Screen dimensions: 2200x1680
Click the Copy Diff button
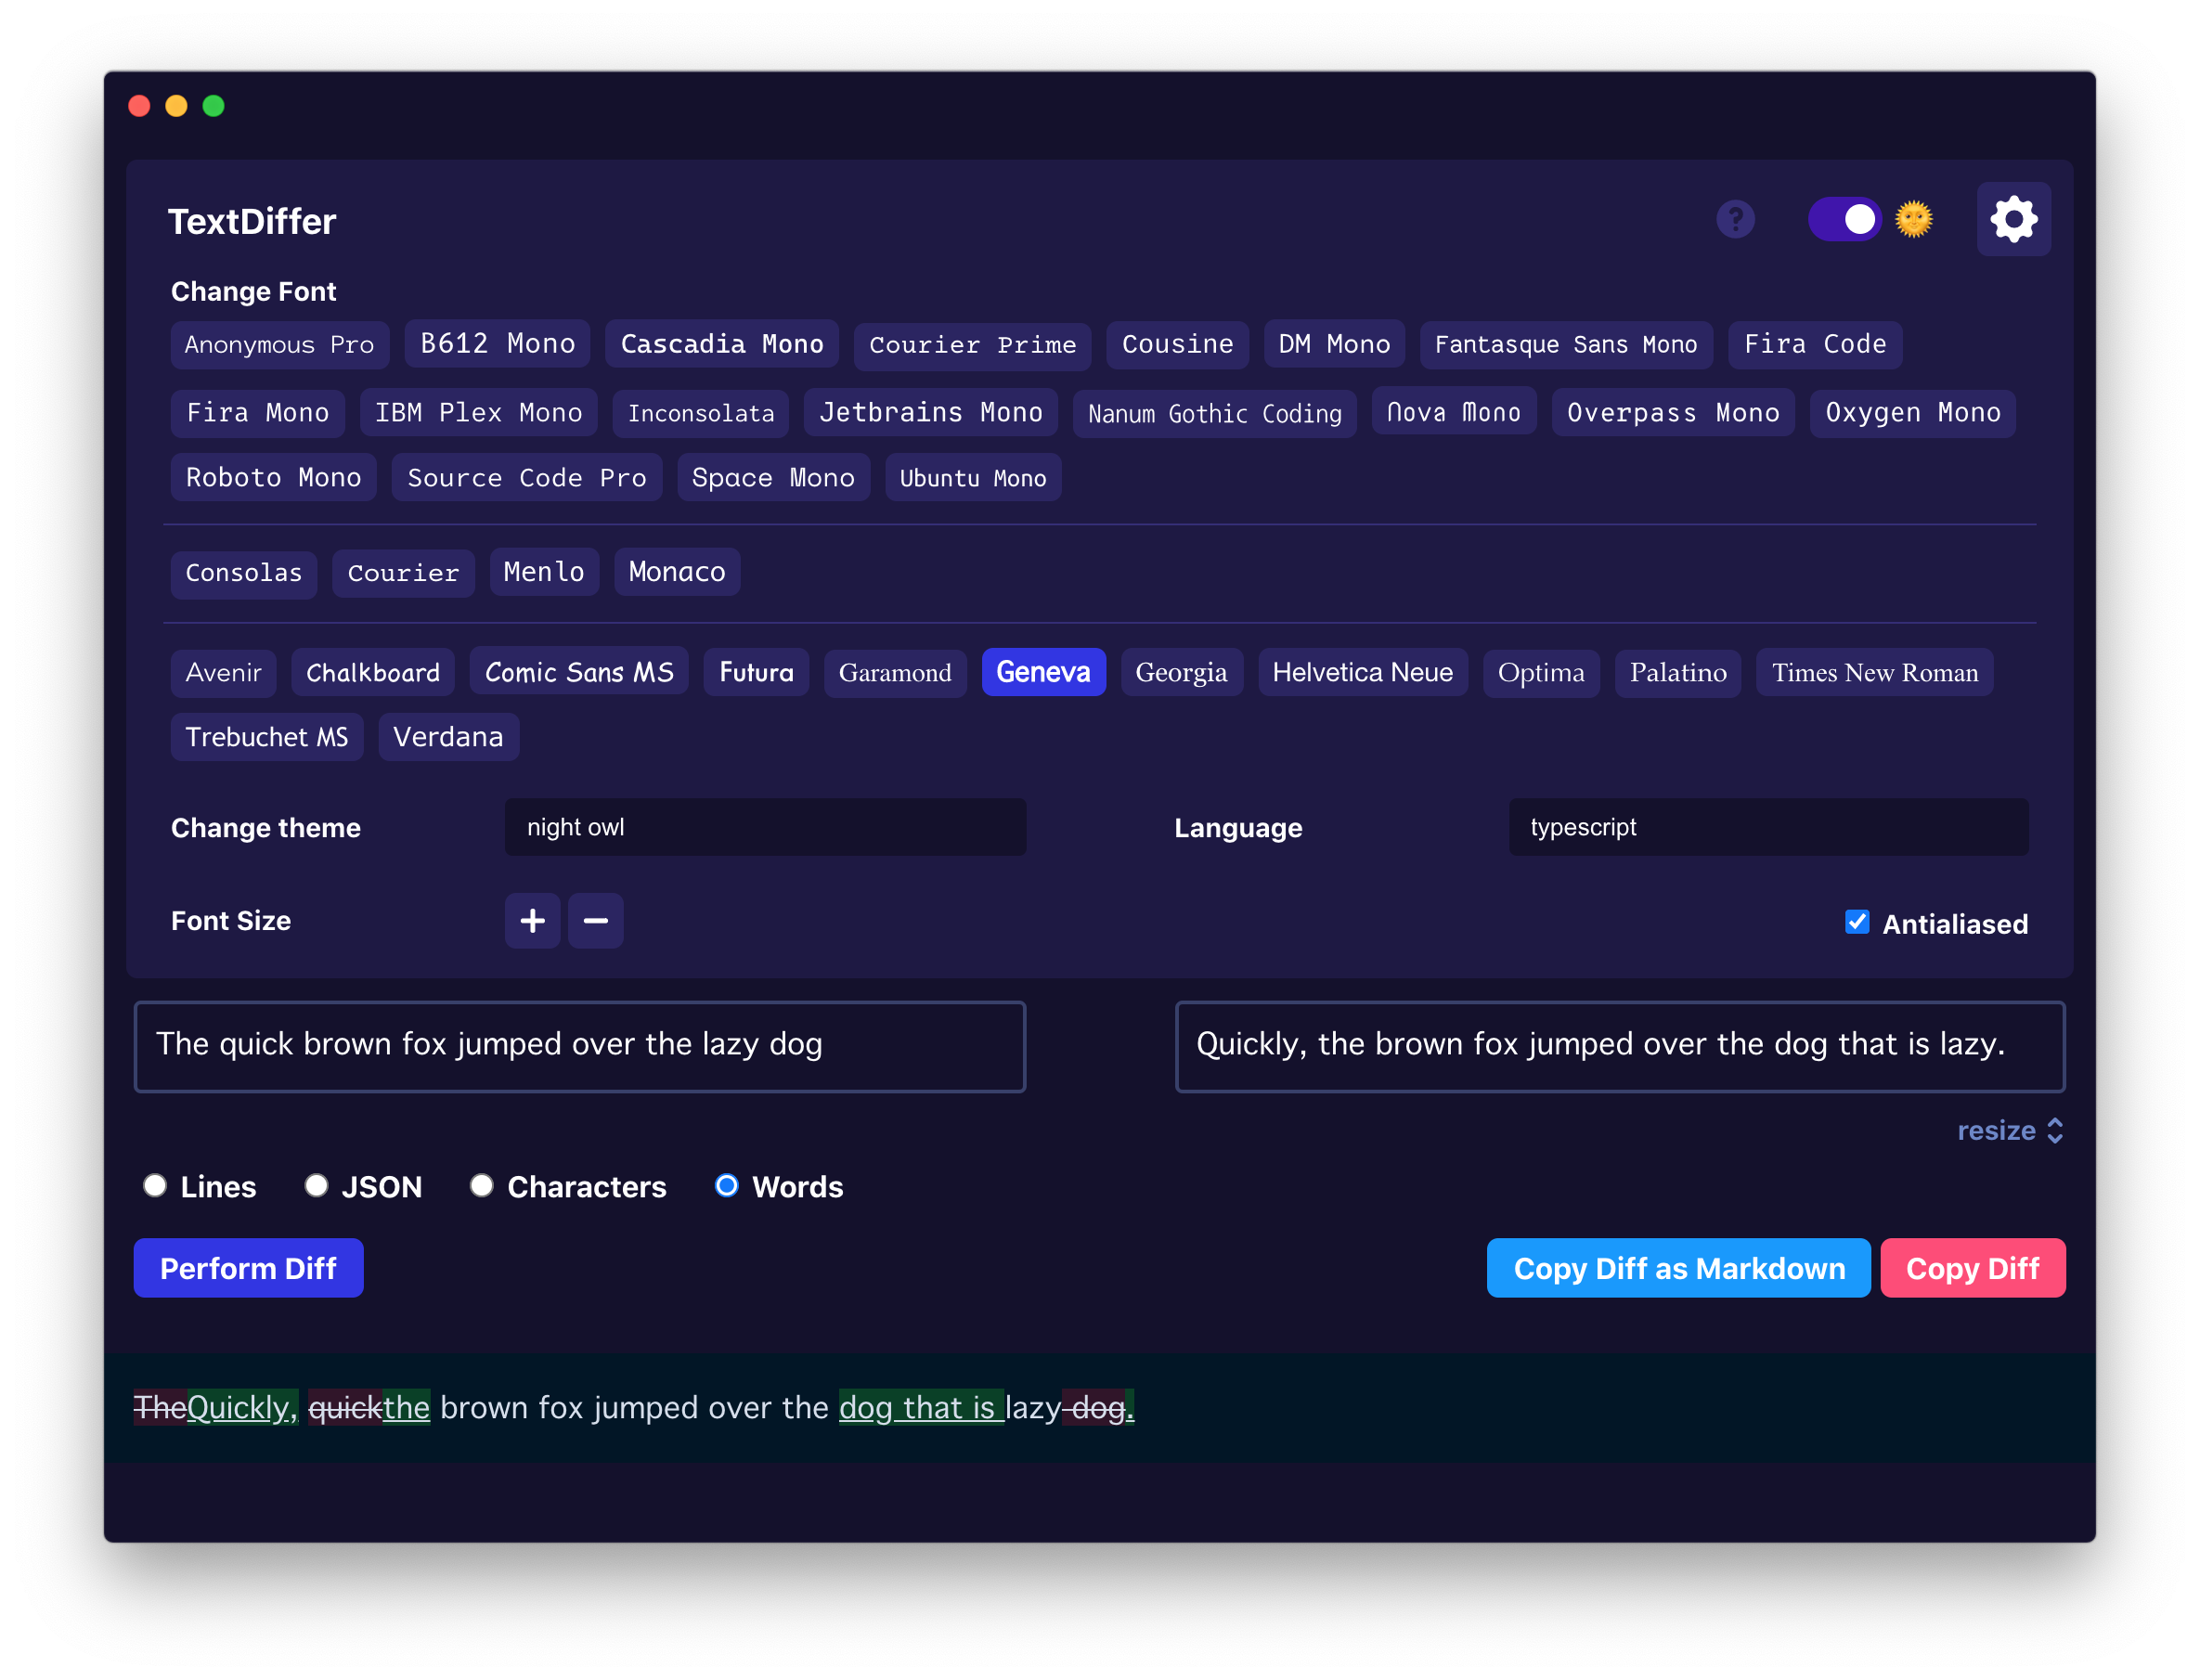[1972, 1267]
